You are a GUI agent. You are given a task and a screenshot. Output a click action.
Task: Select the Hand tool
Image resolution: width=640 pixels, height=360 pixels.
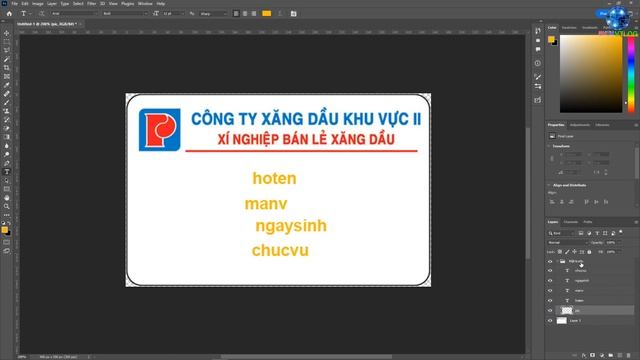coord(7,198)
